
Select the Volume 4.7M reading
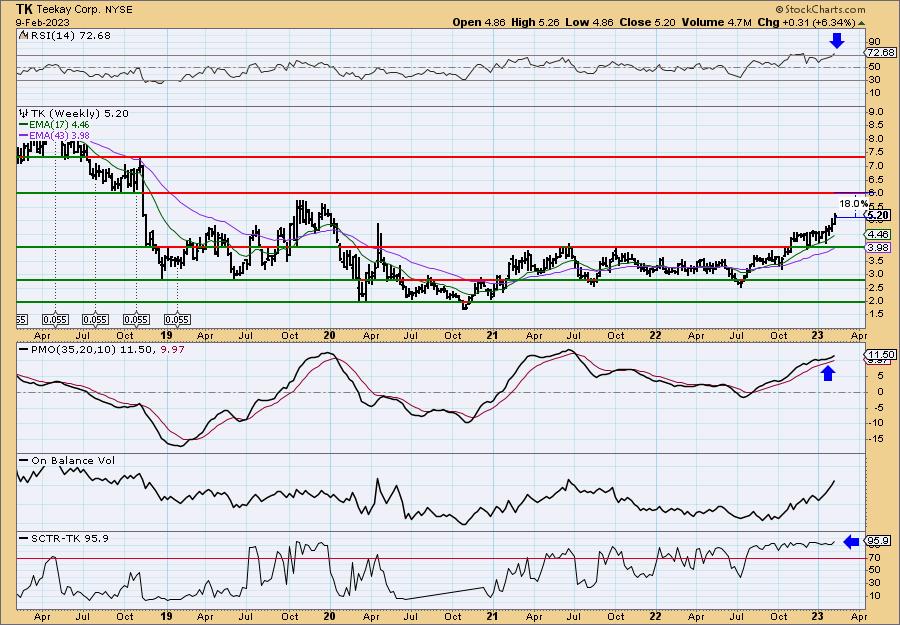(x=716, y=22)
